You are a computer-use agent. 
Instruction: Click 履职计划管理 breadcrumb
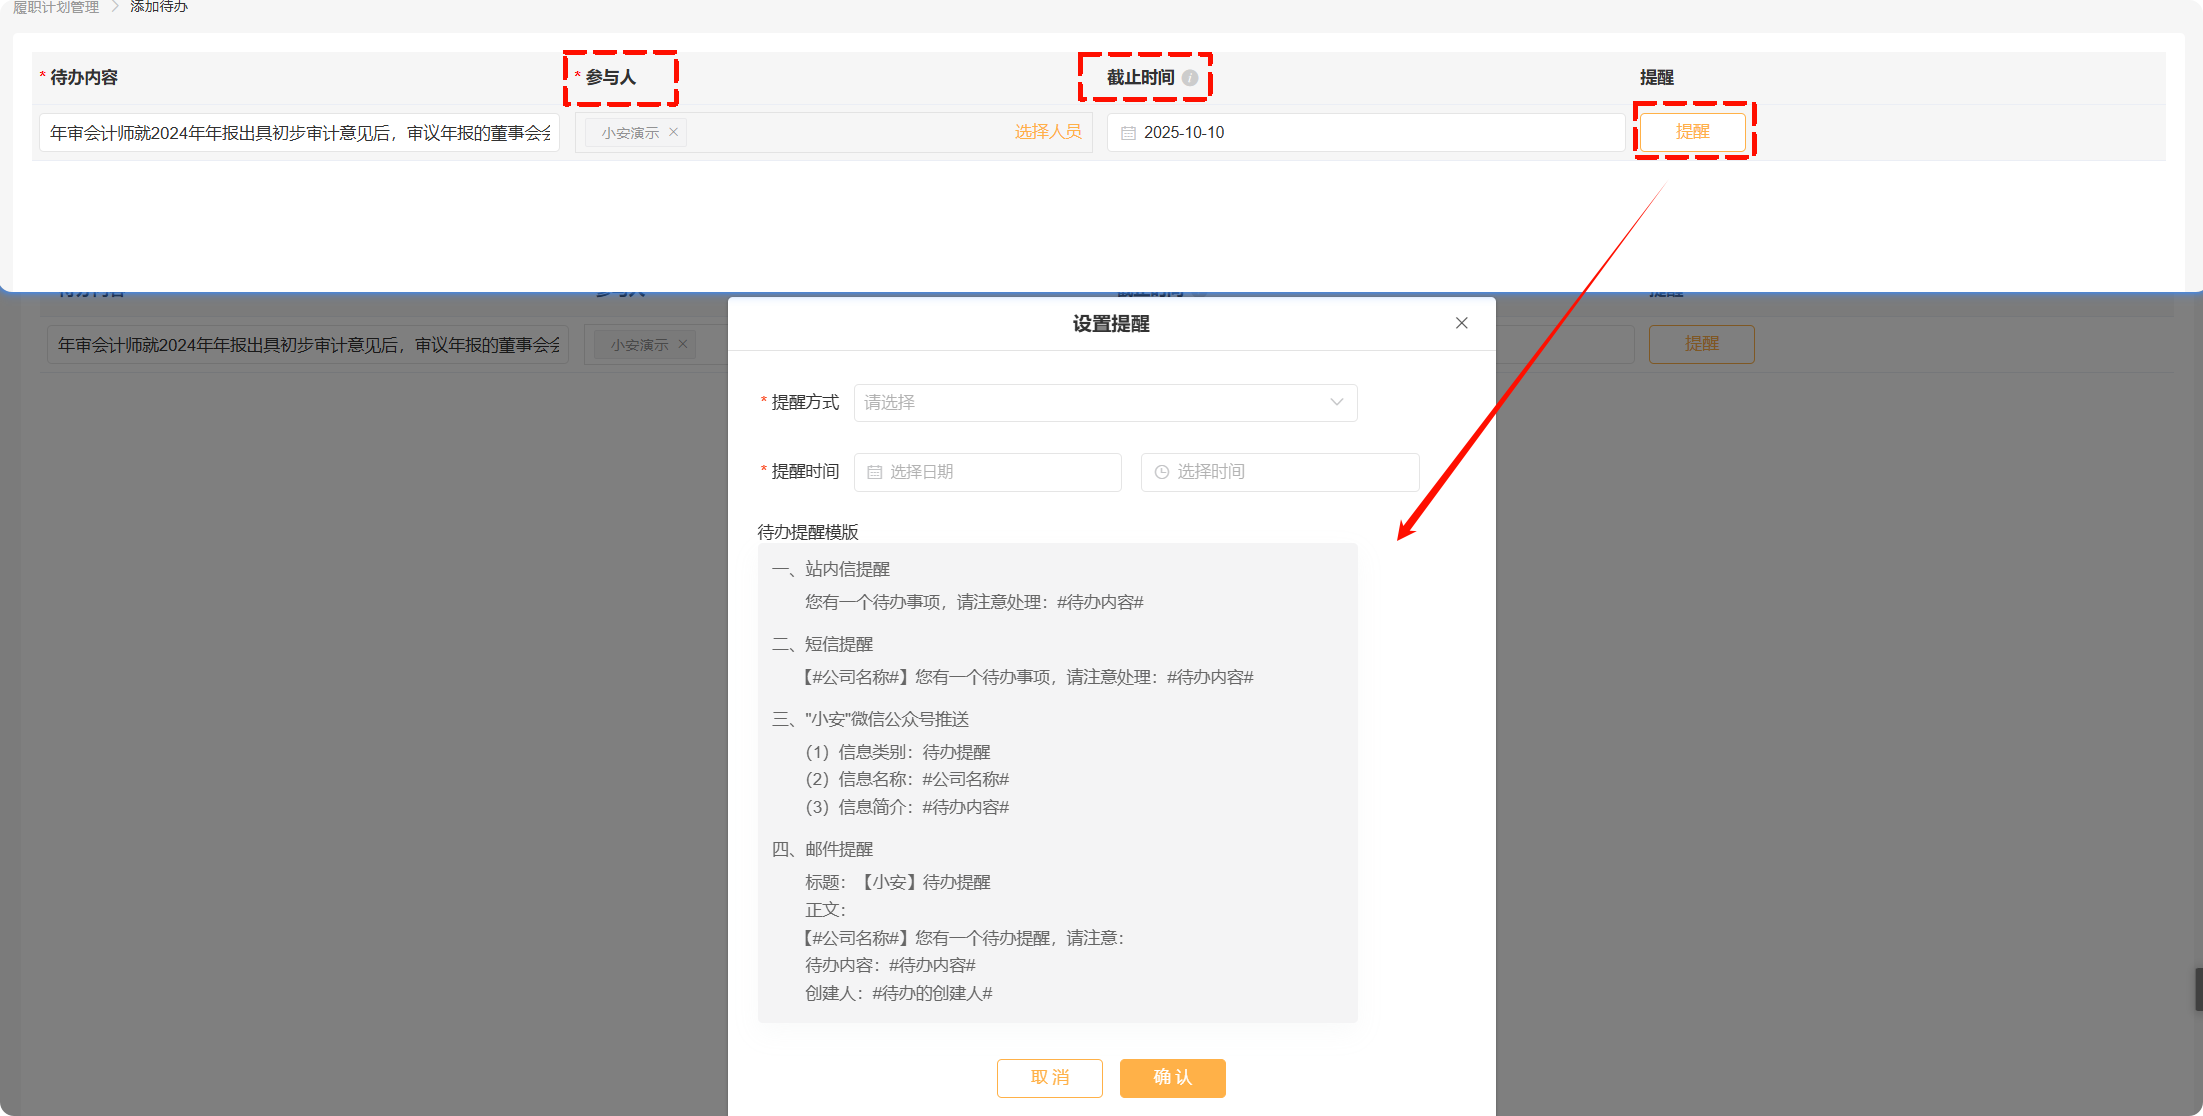[56, 7]
